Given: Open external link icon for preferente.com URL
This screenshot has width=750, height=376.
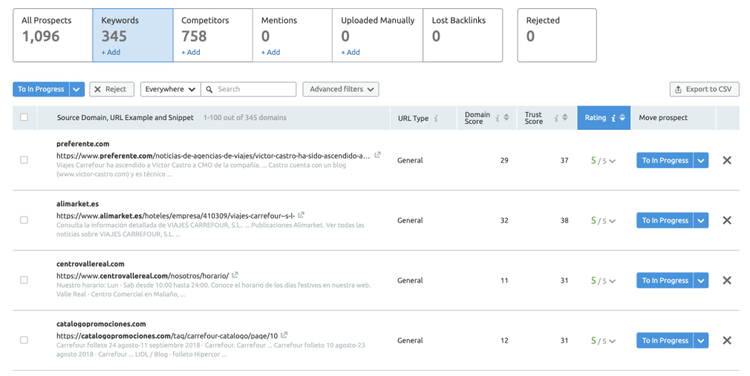Looking at the screenshot, I should [x=377, y=155].
